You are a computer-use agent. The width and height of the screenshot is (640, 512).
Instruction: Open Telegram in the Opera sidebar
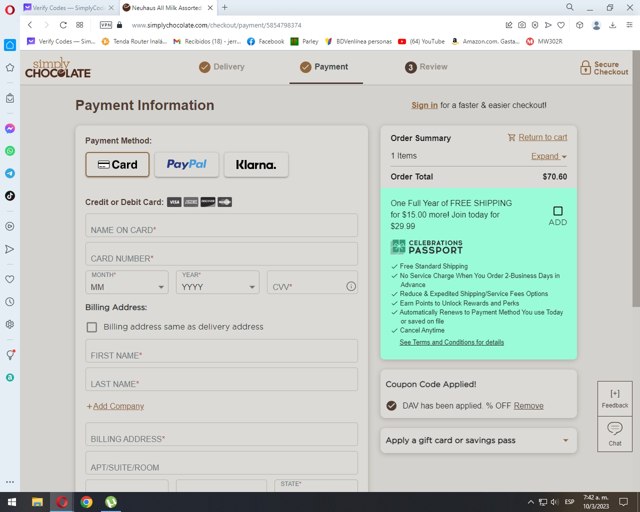10,174
